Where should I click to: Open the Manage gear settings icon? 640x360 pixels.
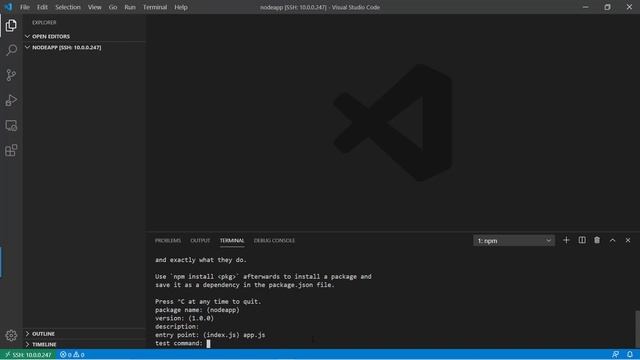click(x=11, y=335)
